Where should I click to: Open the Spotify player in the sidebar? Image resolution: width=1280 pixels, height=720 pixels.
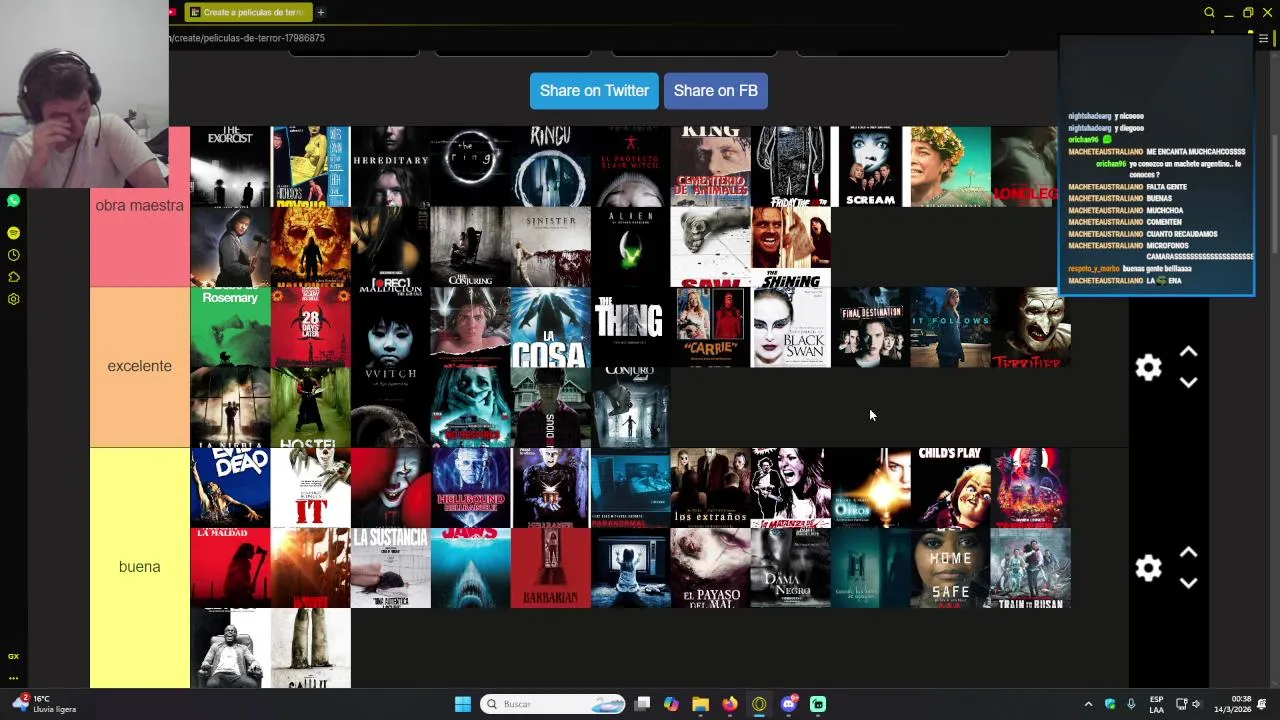[13, 232]
